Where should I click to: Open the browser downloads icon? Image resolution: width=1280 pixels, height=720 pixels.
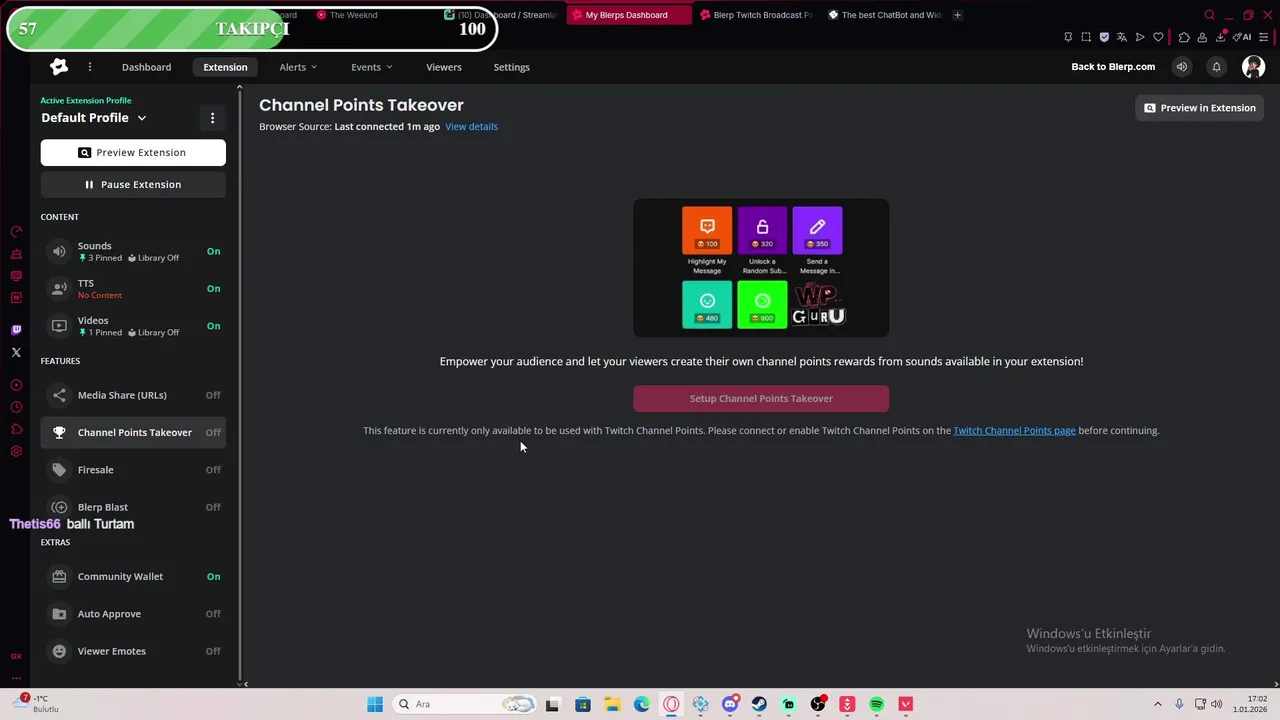click(x=1221, y=37)
